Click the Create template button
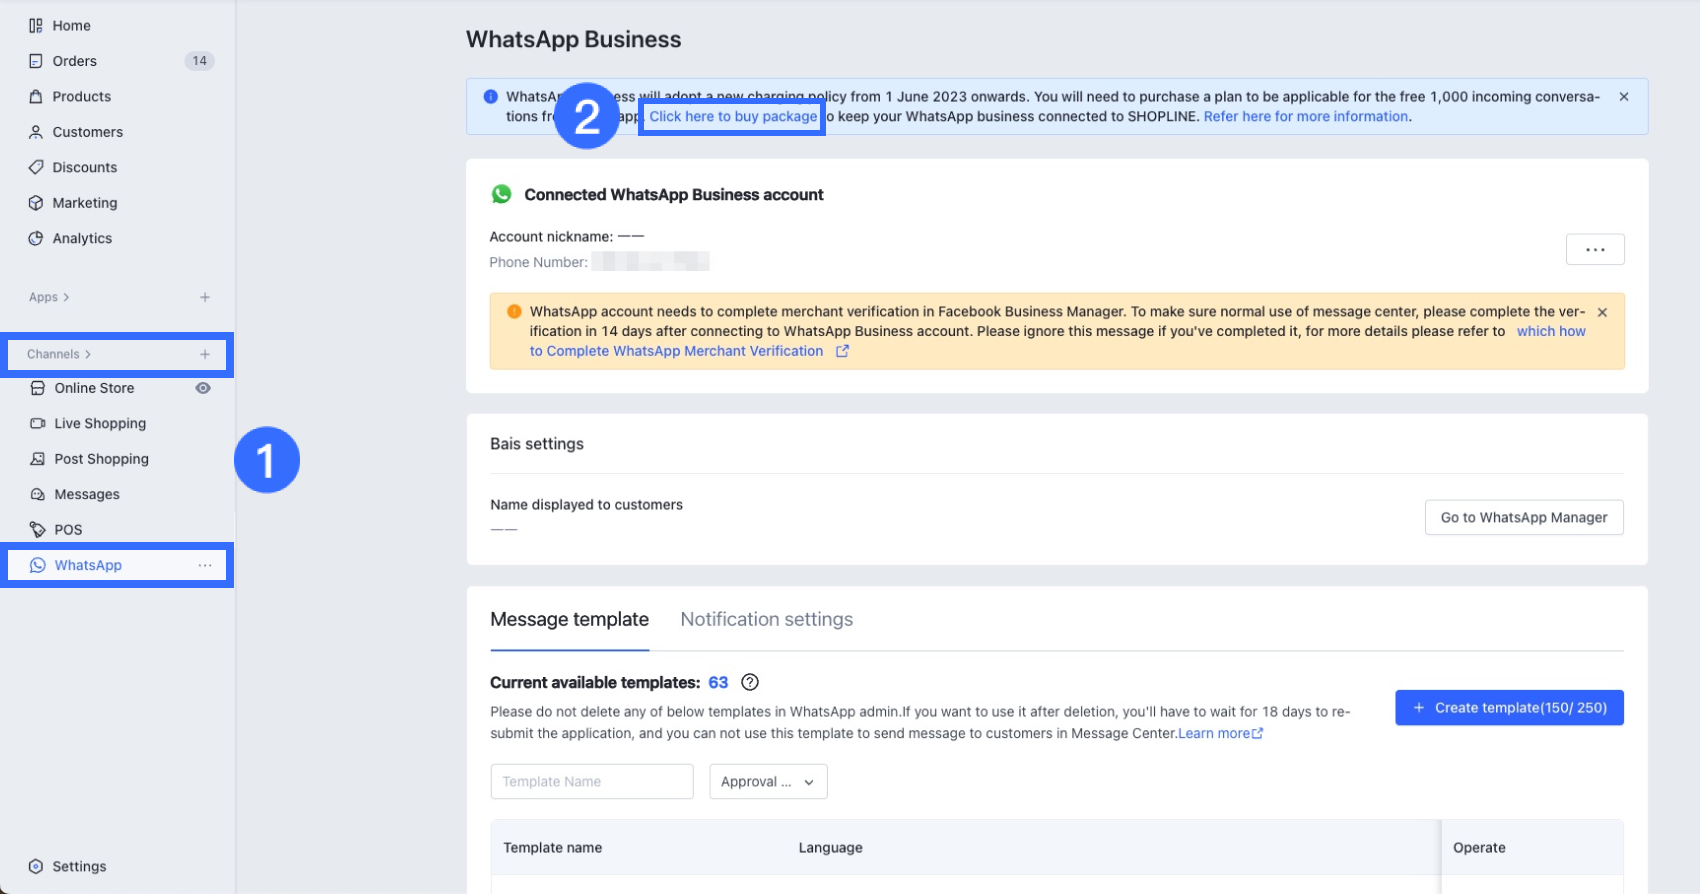Screen dimensions: 1700x894 1509,708
